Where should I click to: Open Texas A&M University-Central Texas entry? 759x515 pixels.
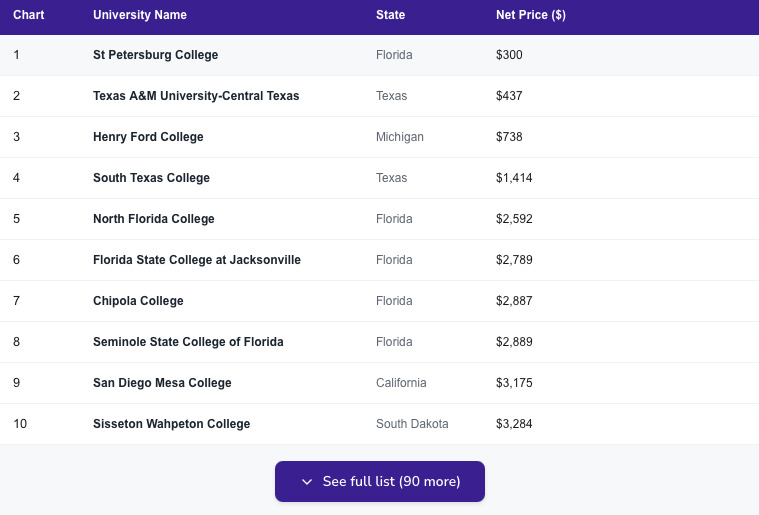[196, 96]
